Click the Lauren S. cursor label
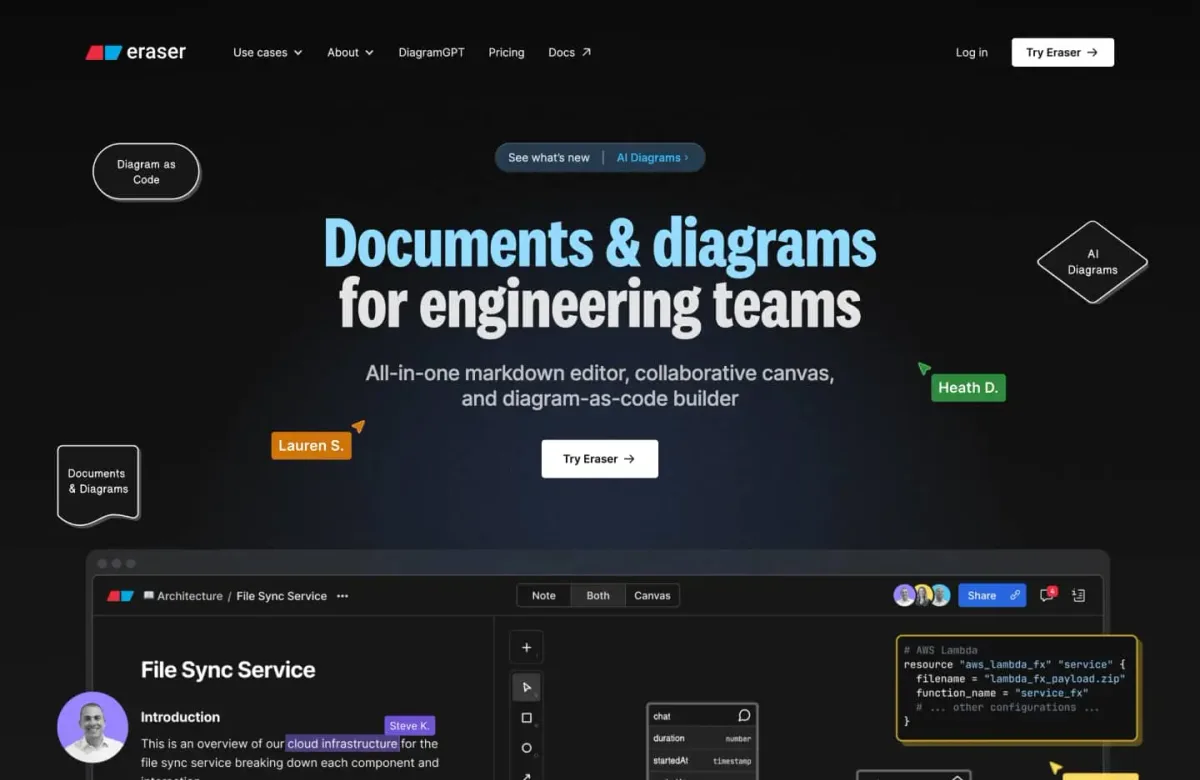The image size is (1200, 780). (x=311, y=446)
